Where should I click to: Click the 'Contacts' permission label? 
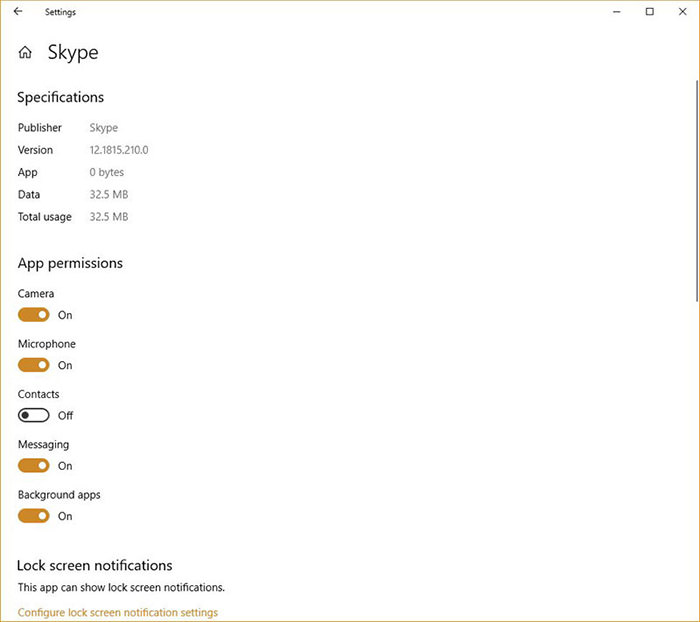tap(38, 394)
